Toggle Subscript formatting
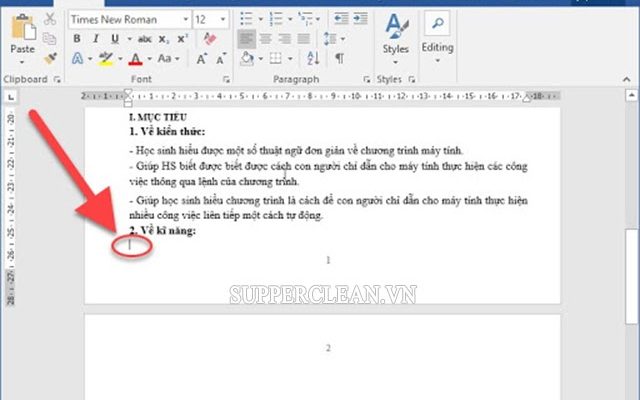Screen dimensions: 640x400 coord(163,39)
